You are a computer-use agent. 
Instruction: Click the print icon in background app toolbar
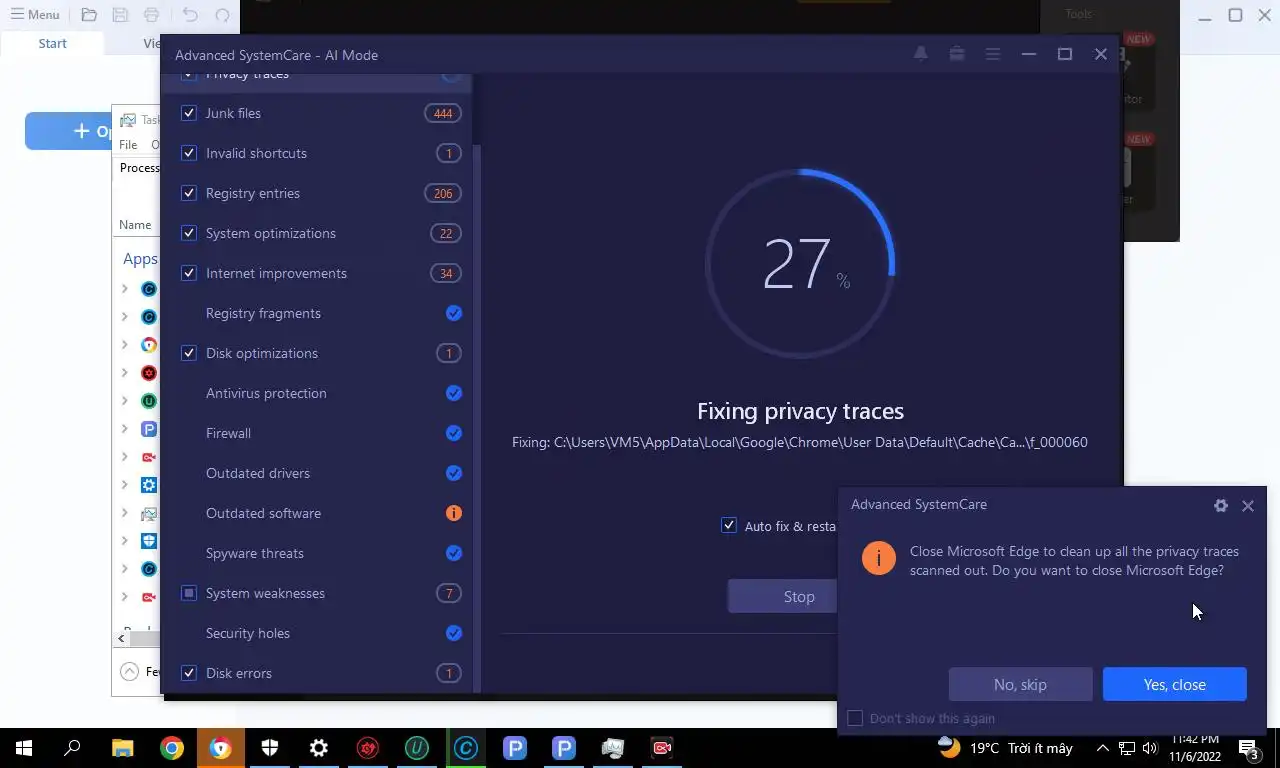pyautogui.click(x=151, y=15)
